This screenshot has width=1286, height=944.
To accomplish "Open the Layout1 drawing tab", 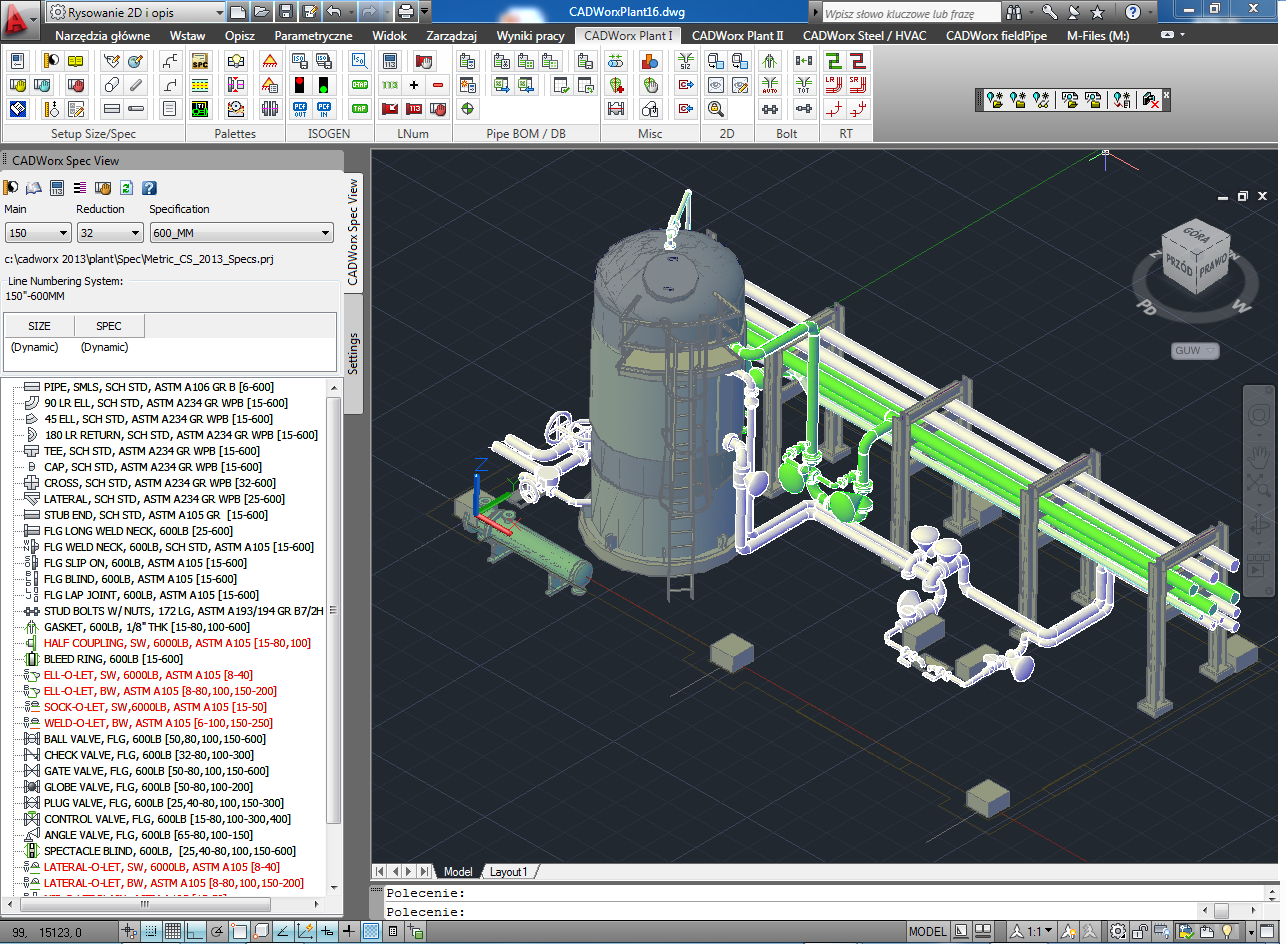I will click(x=508, y=872).
